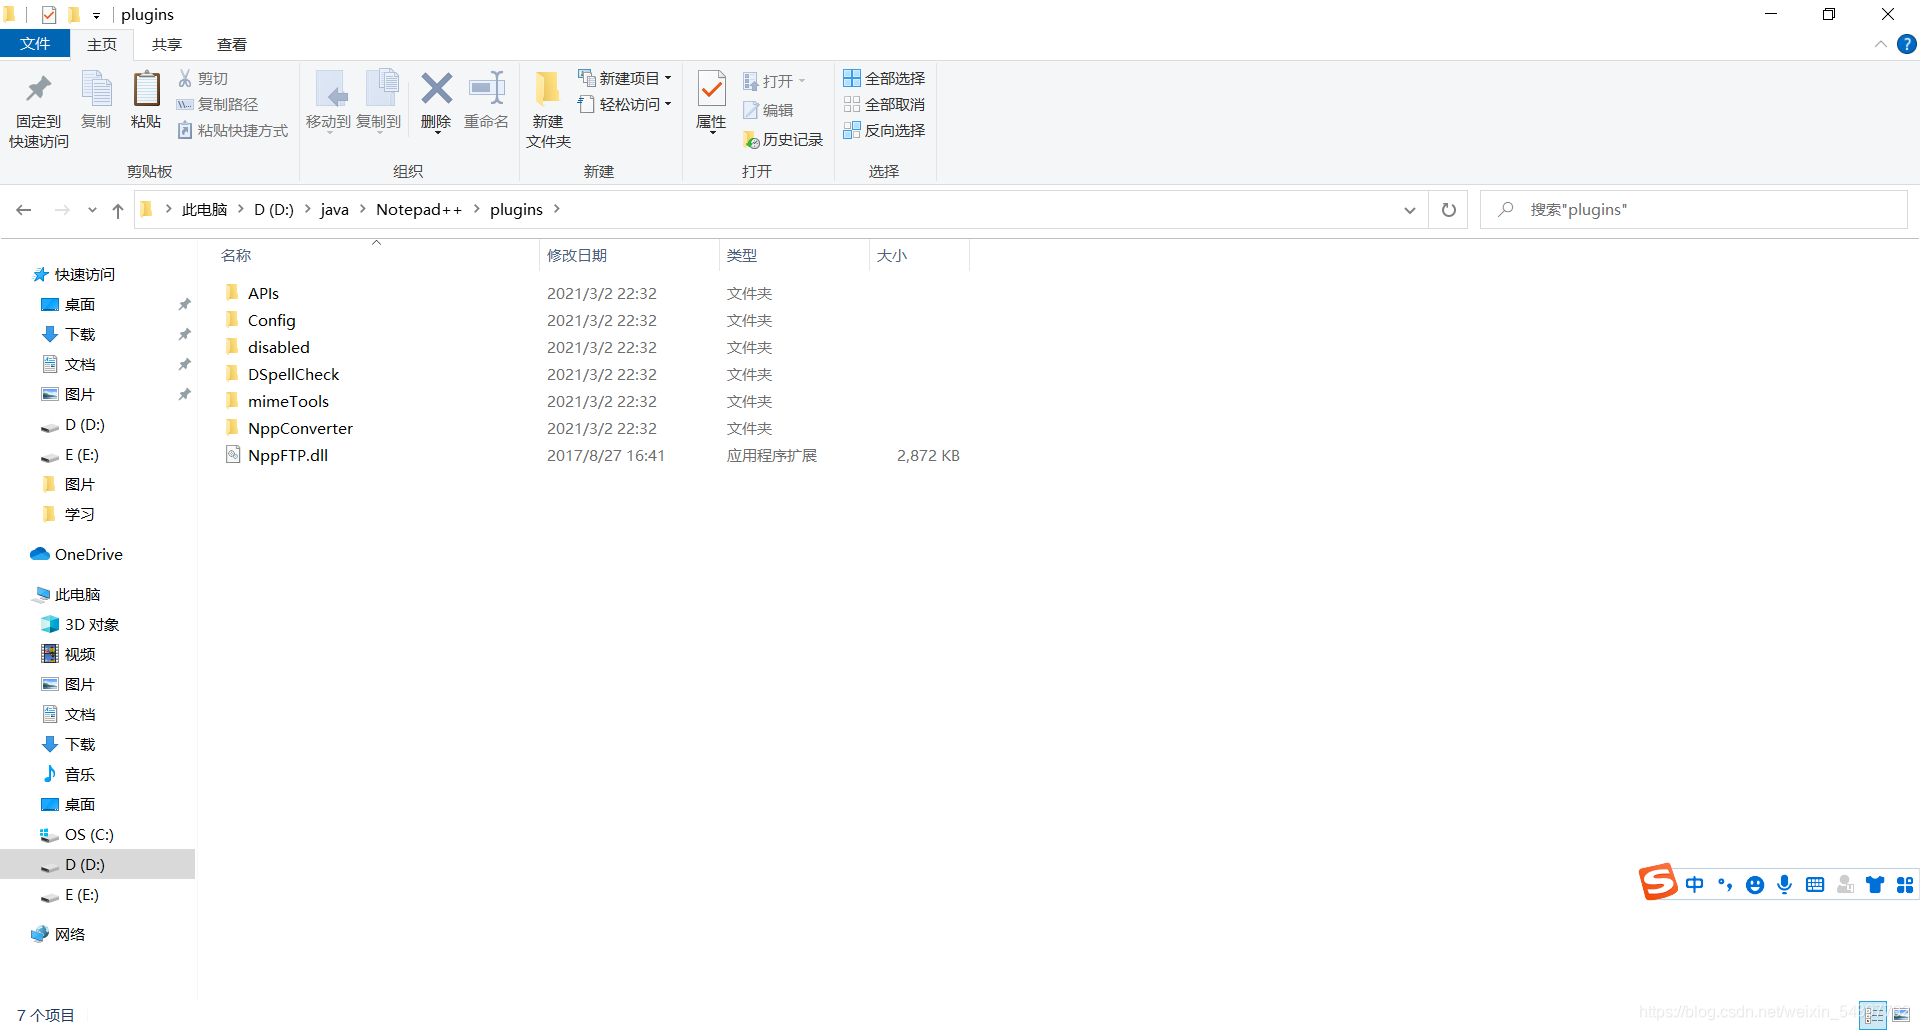1920x1030 pixels.
Task: Click Select all (全部选择)
Action: [x=884, y=78]
